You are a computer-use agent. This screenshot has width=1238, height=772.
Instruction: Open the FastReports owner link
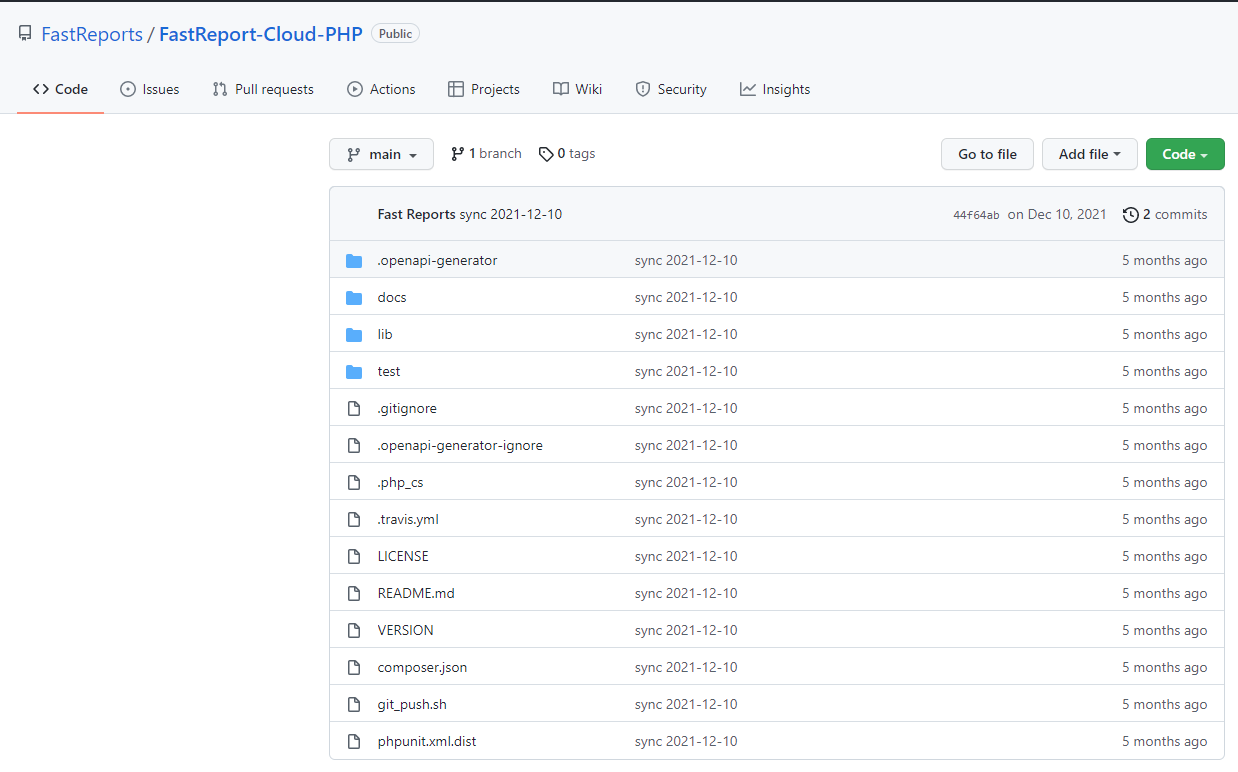point(92,34)
